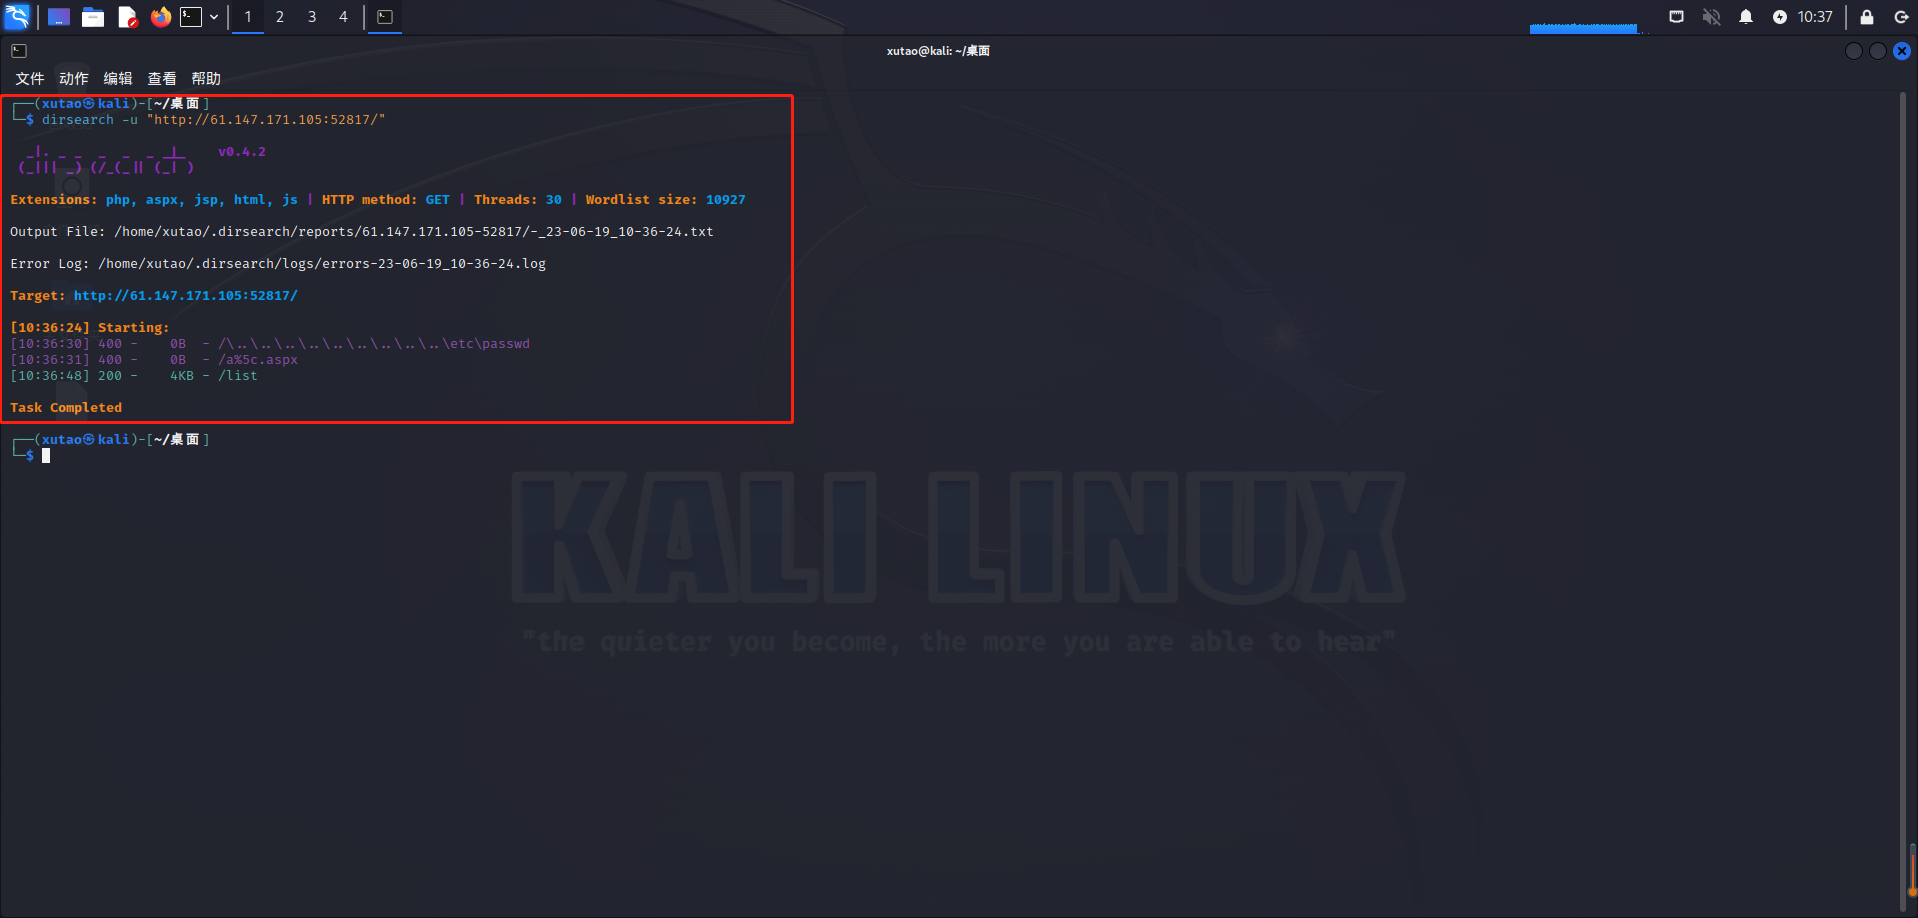Click the Error Log path line

coord(278,264)
